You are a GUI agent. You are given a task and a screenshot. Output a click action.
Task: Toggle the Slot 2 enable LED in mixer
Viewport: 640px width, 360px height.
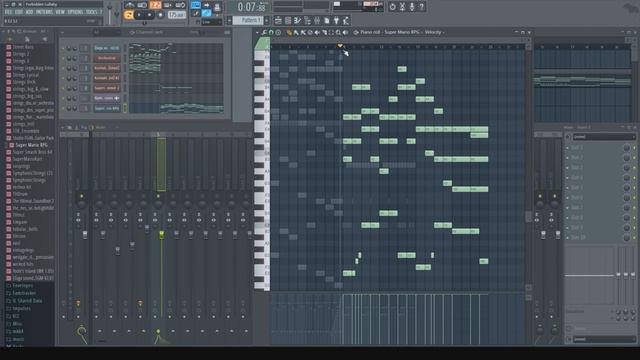pyautogui.click(x=634, y=158)
